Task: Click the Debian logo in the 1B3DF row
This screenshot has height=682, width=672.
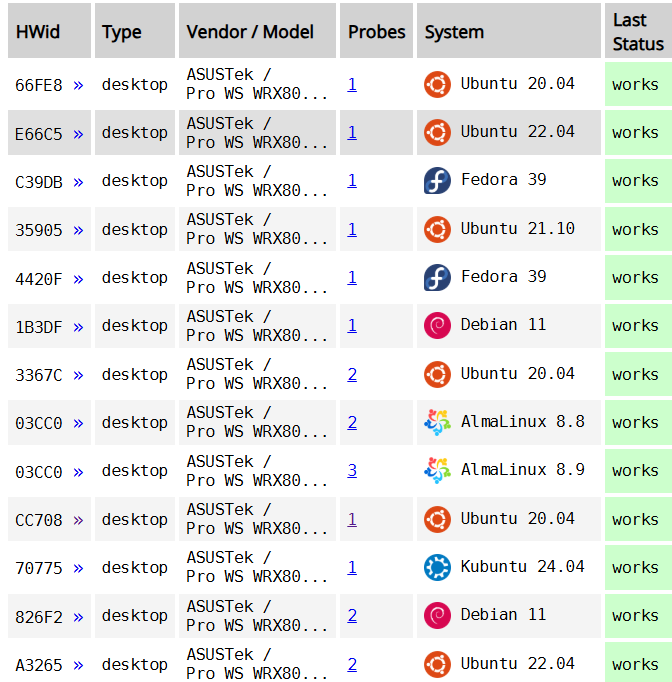Action: [x=437, y=325]
